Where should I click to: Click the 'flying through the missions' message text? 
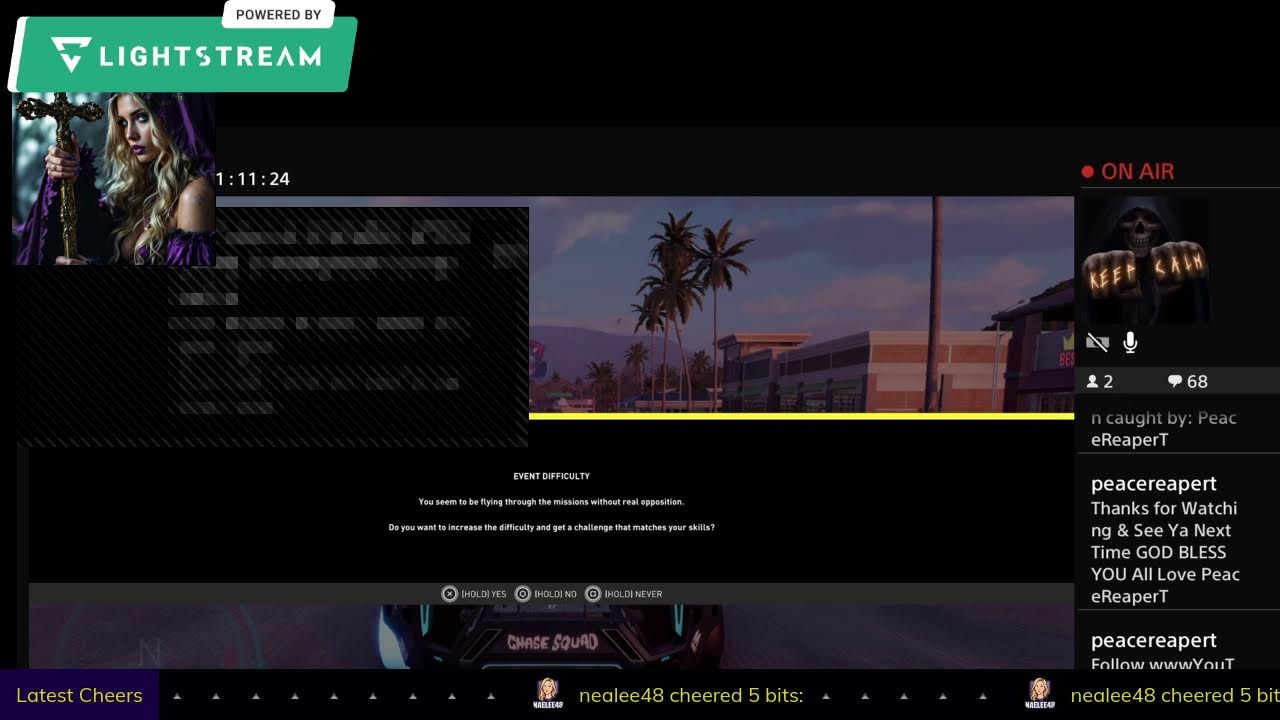pyautogui.click(x=551, y=502)
